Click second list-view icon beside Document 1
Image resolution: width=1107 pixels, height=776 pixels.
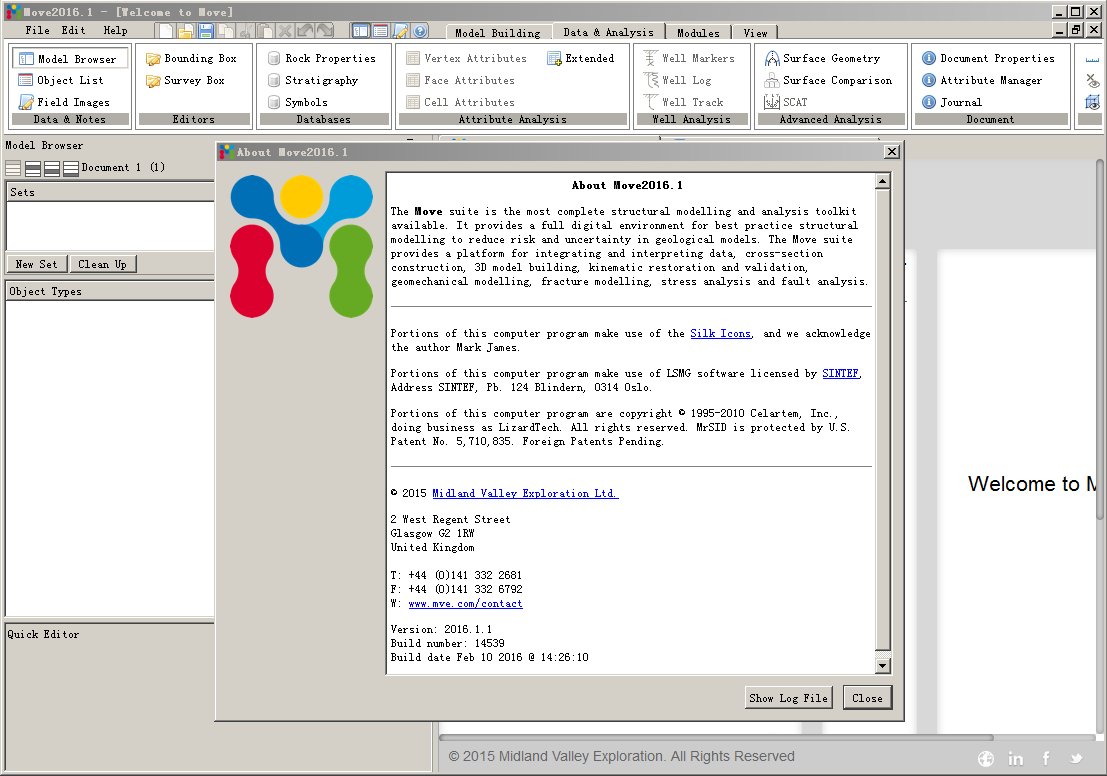point(32,168)
